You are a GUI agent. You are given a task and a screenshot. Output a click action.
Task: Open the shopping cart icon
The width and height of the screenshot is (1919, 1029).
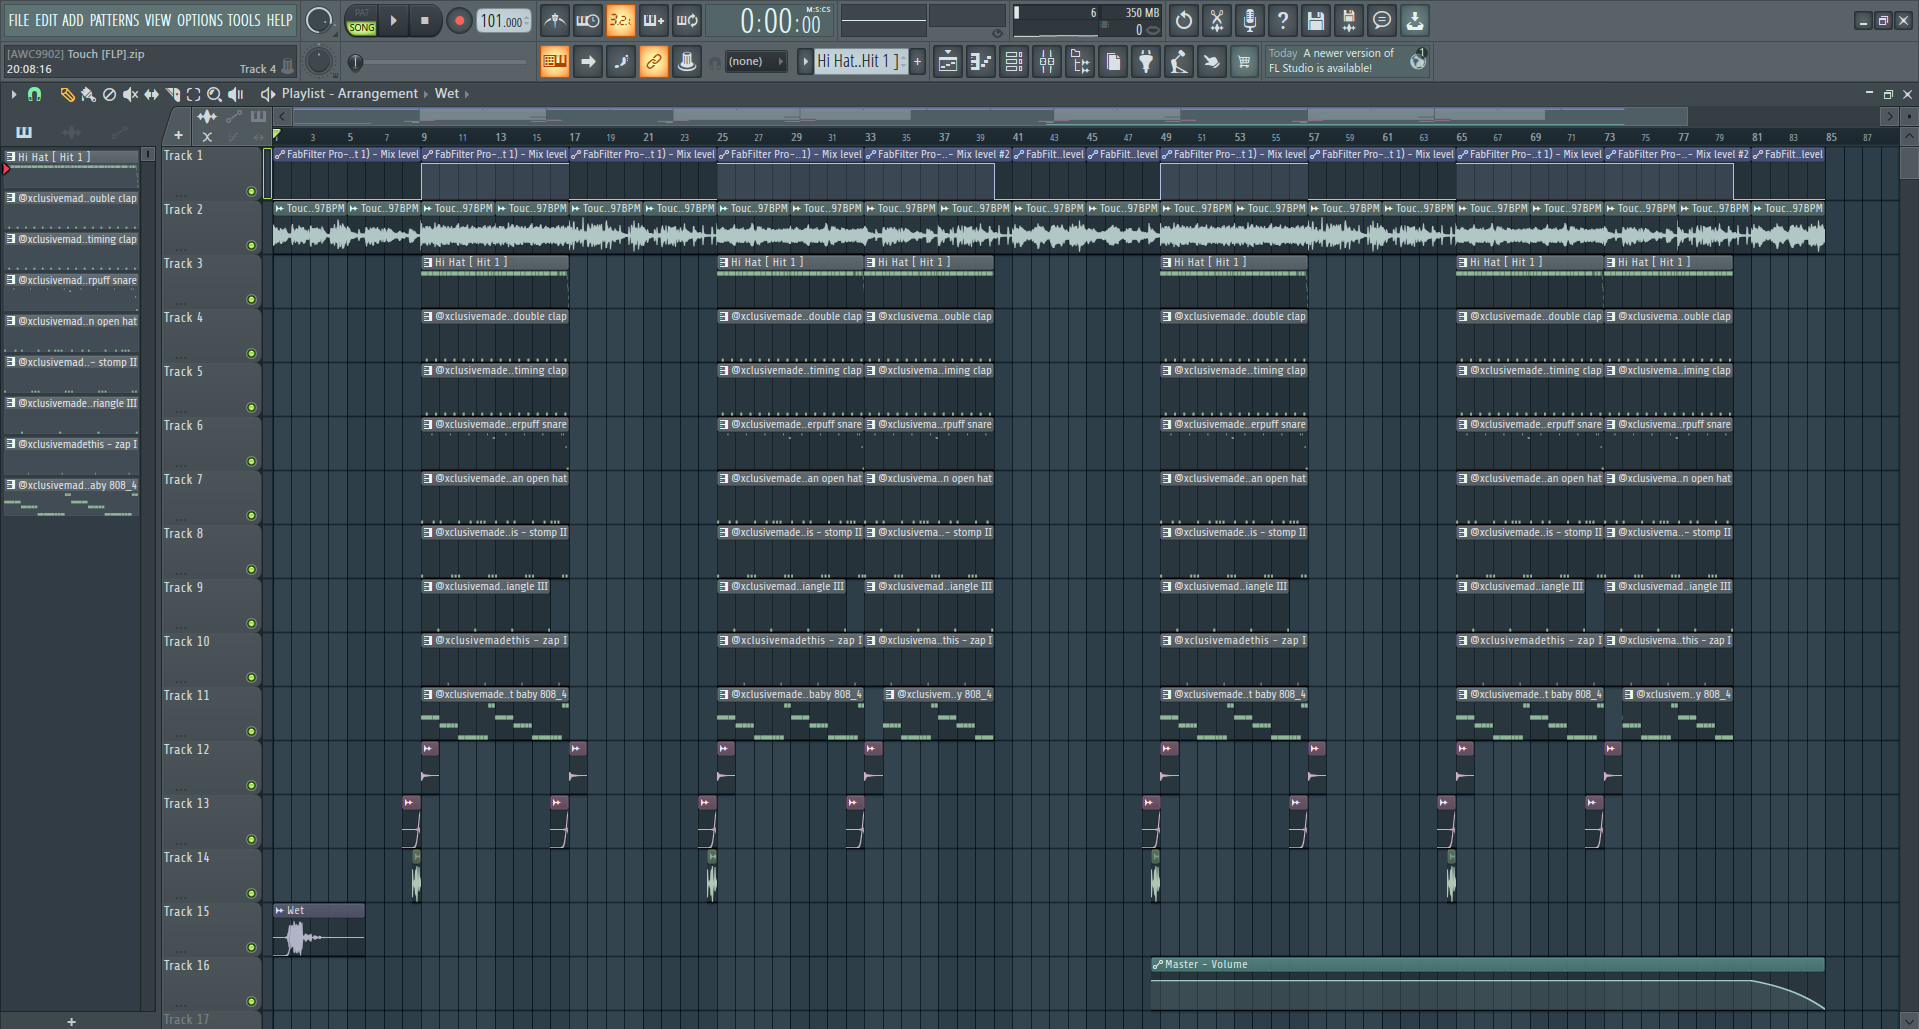[1244, 62]
